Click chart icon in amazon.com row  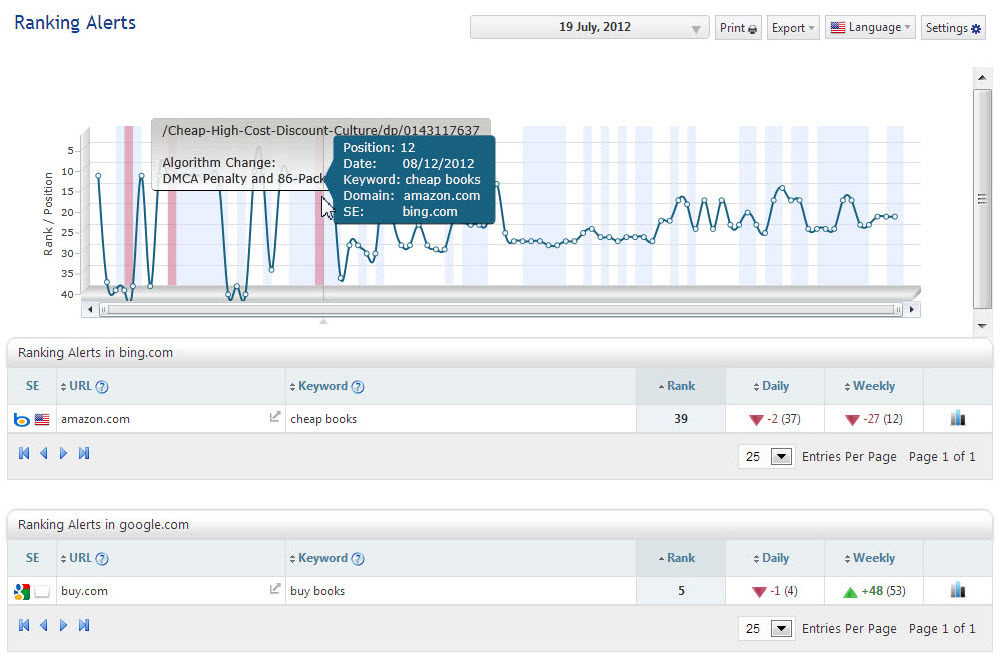(958, 419)
